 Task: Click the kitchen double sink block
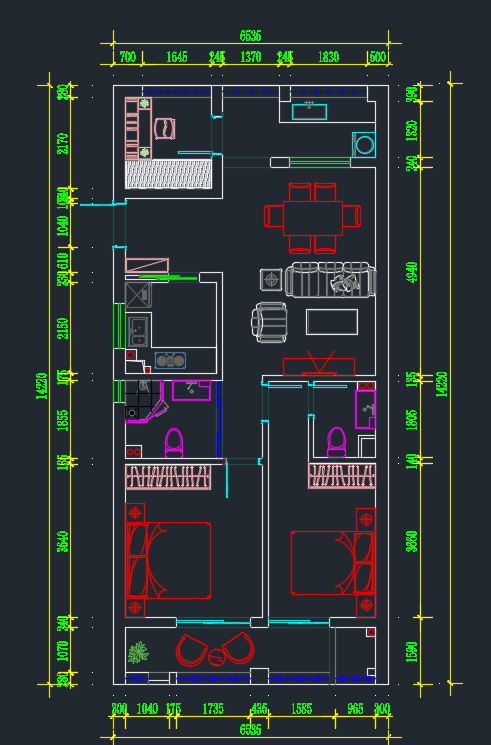138,331
